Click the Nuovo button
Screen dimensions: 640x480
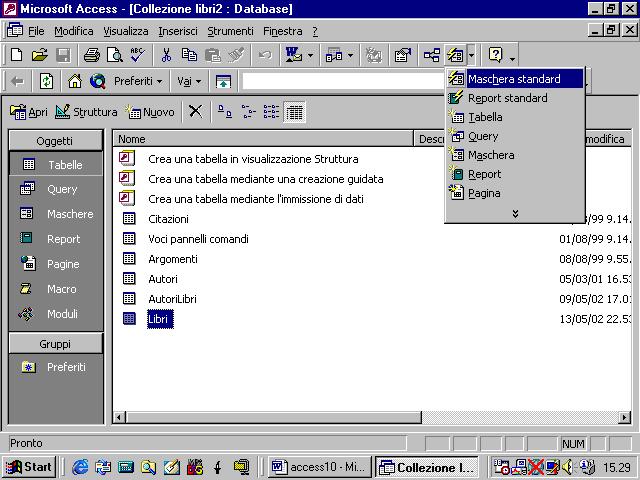coord(151,111)
